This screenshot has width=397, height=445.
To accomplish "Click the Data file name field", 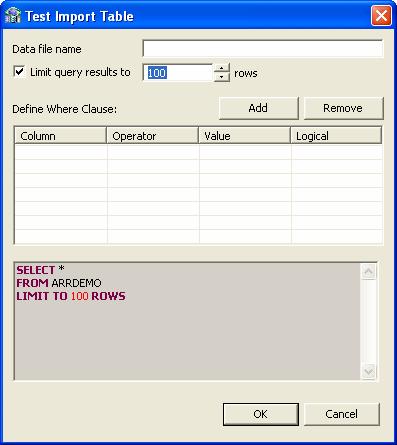I will [263, 49].
